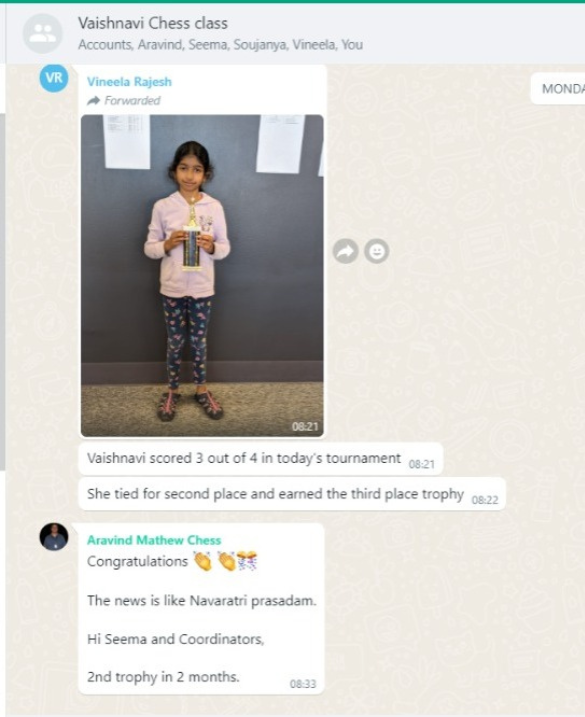The image size is (585, 717).
Task: Open the Vaishnavi Chess class group title
Action: pyautogui.click(x=153, y=23)
